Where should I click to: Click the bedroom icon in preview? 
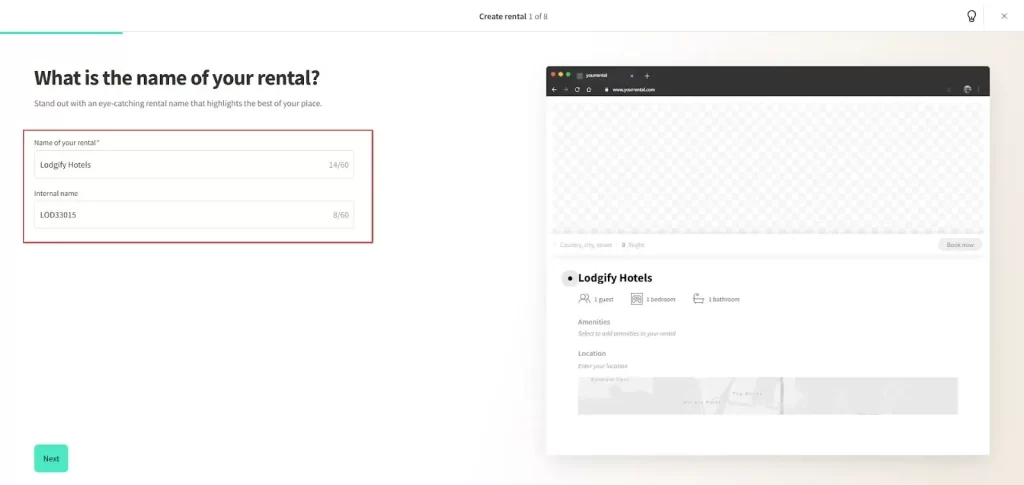click(637, 299)
